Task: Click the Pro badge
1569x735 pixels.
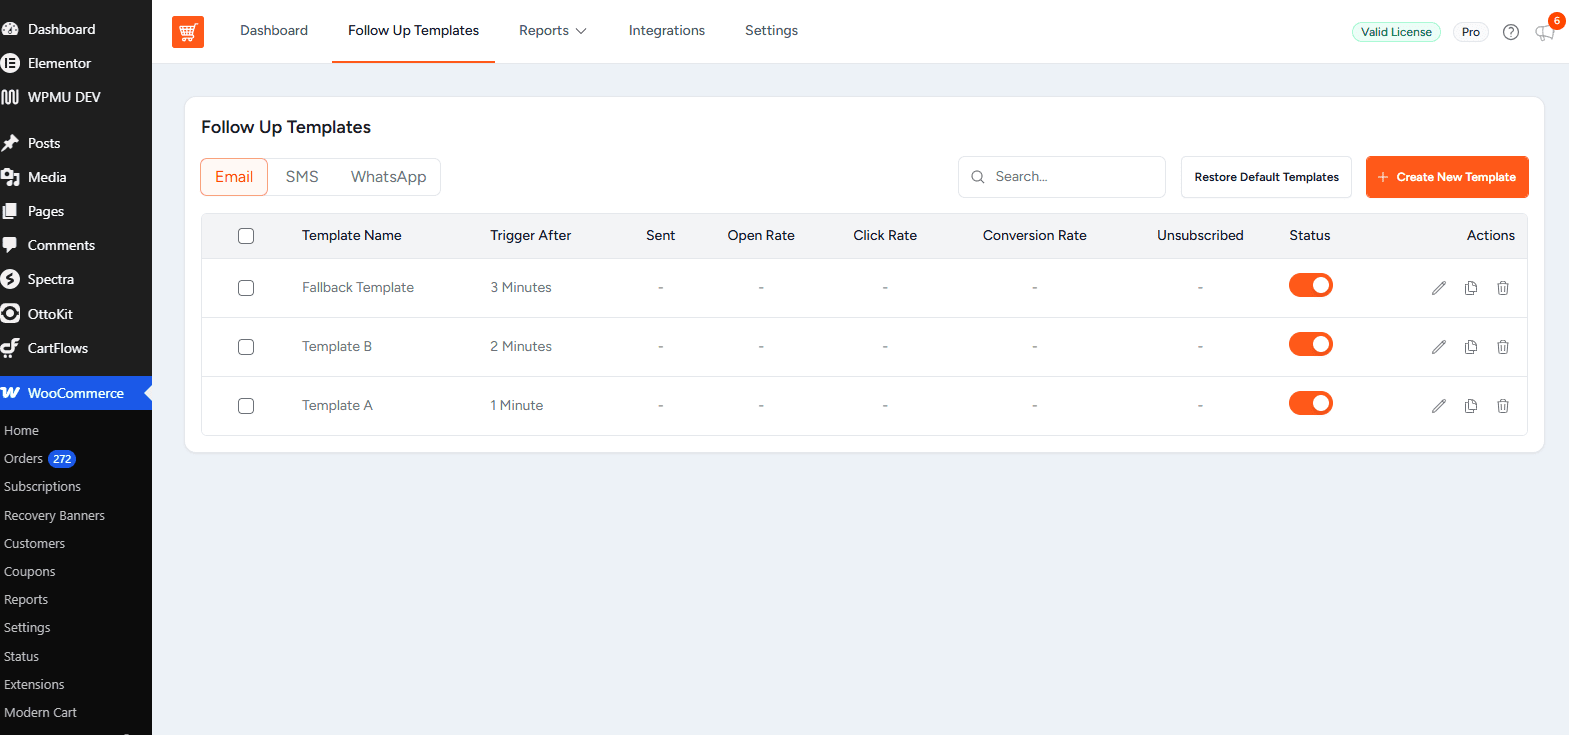Action: coord(1471,32)
